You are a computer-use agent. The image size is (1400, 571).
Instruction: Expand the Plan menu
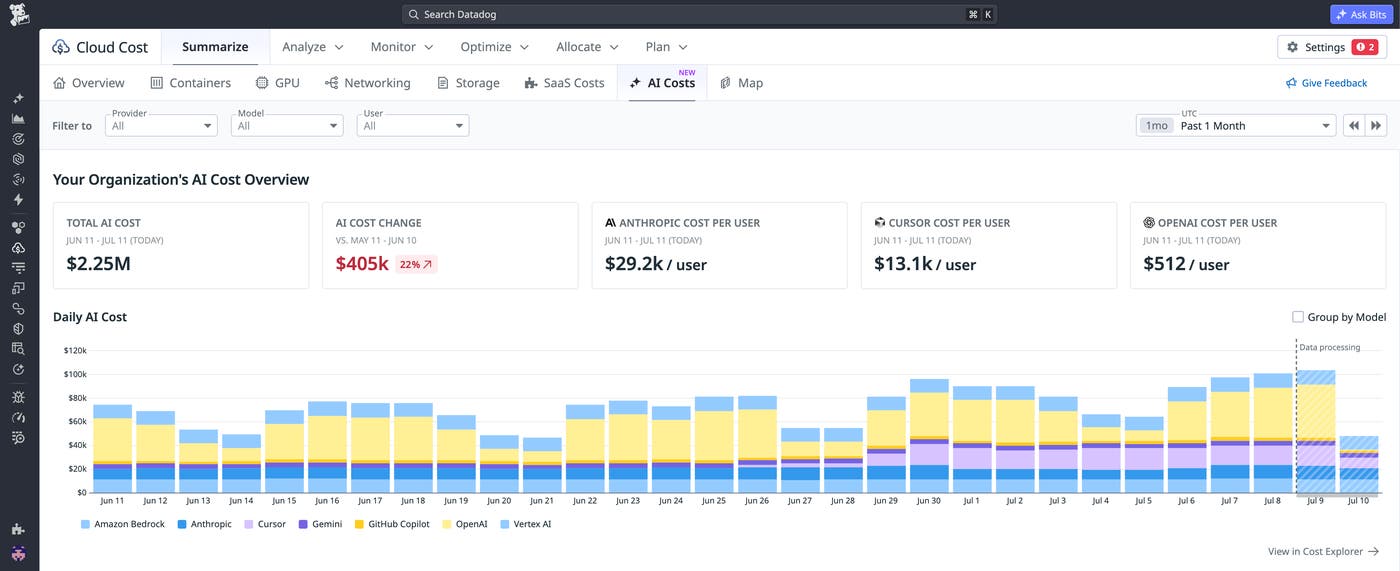[667, 47]
